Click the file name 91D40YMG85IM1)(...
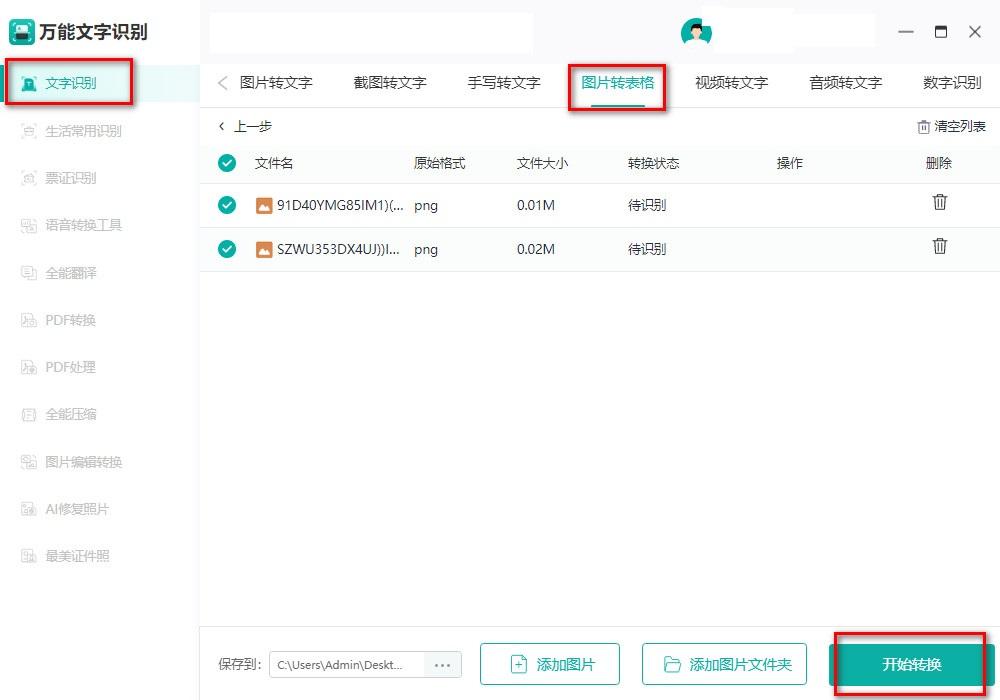 coord(340,205)
